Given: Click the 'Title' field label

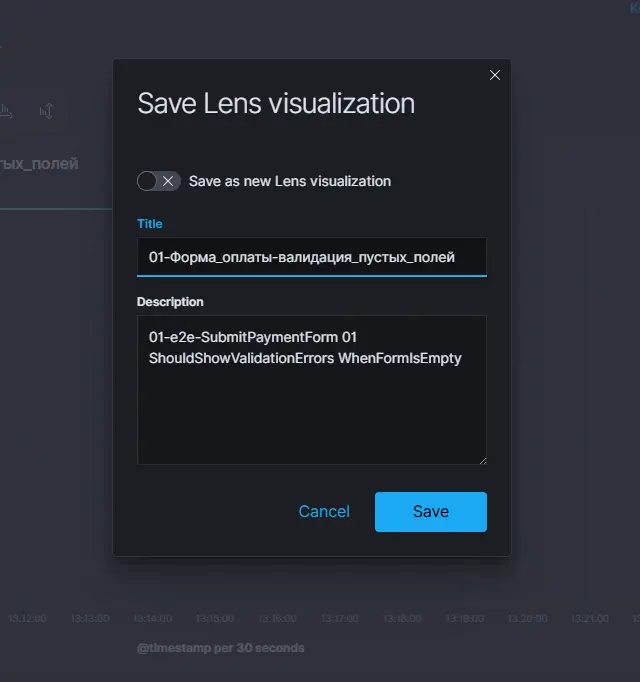Looking at the screenshot, I should coord(150,224).
